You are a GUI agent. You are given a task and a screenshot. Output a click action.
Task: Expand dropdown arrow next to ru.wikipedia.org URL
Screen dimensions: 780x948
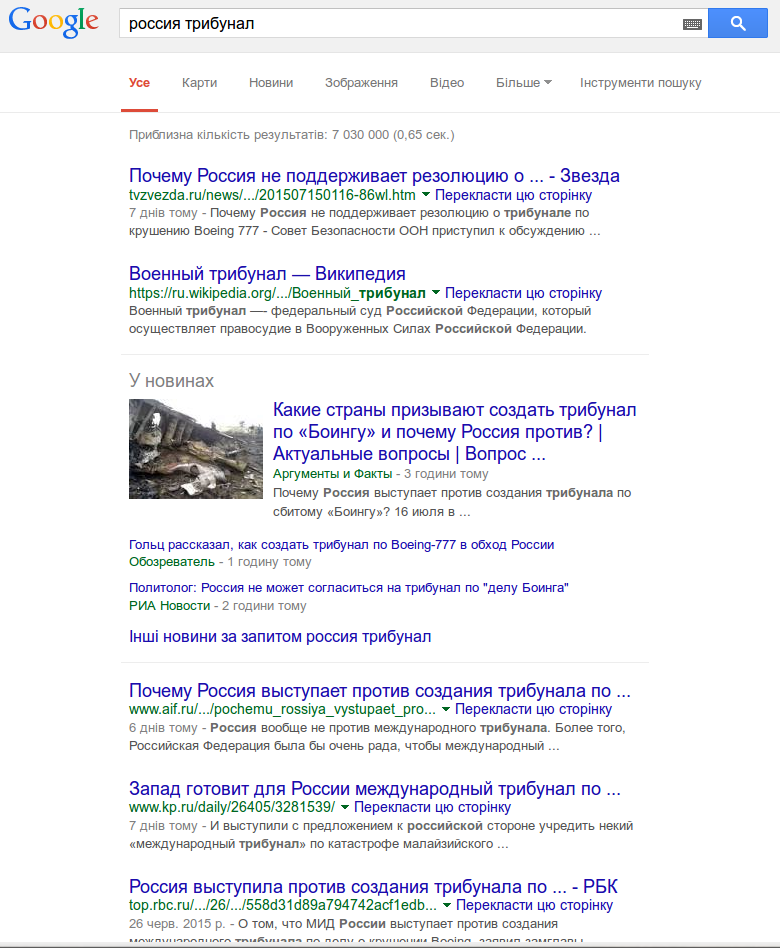click(435, 293)
